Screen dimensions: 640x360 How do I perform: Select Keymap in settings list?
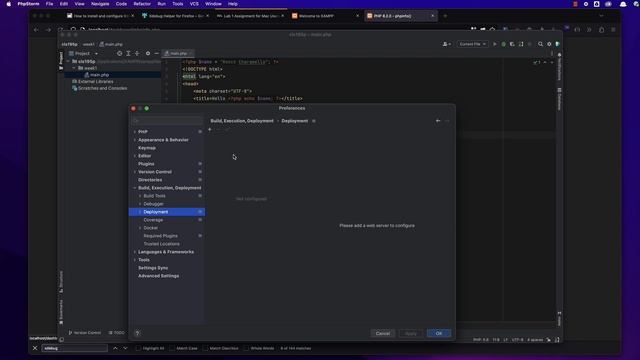(x=147, y=148)
